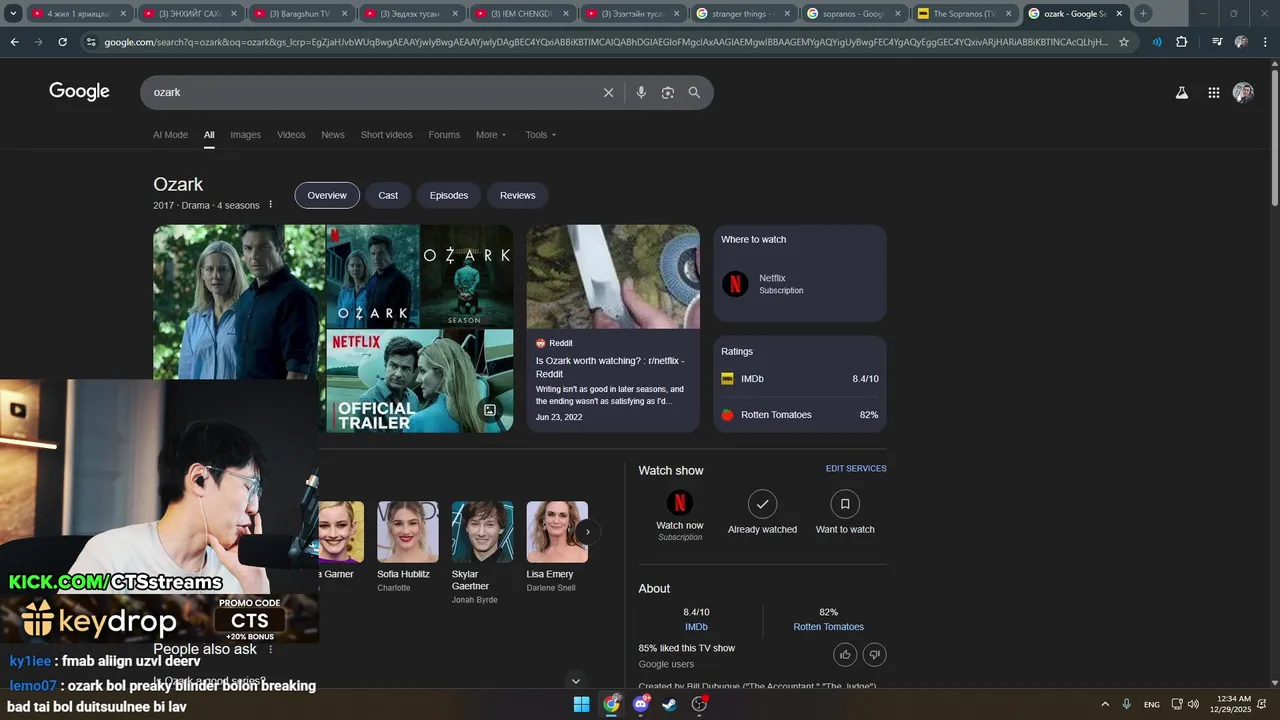The width and height of the screenshot is (1280, 720).
Task: Open the browser extensions puzzle icon
Action: point(1181,42)
